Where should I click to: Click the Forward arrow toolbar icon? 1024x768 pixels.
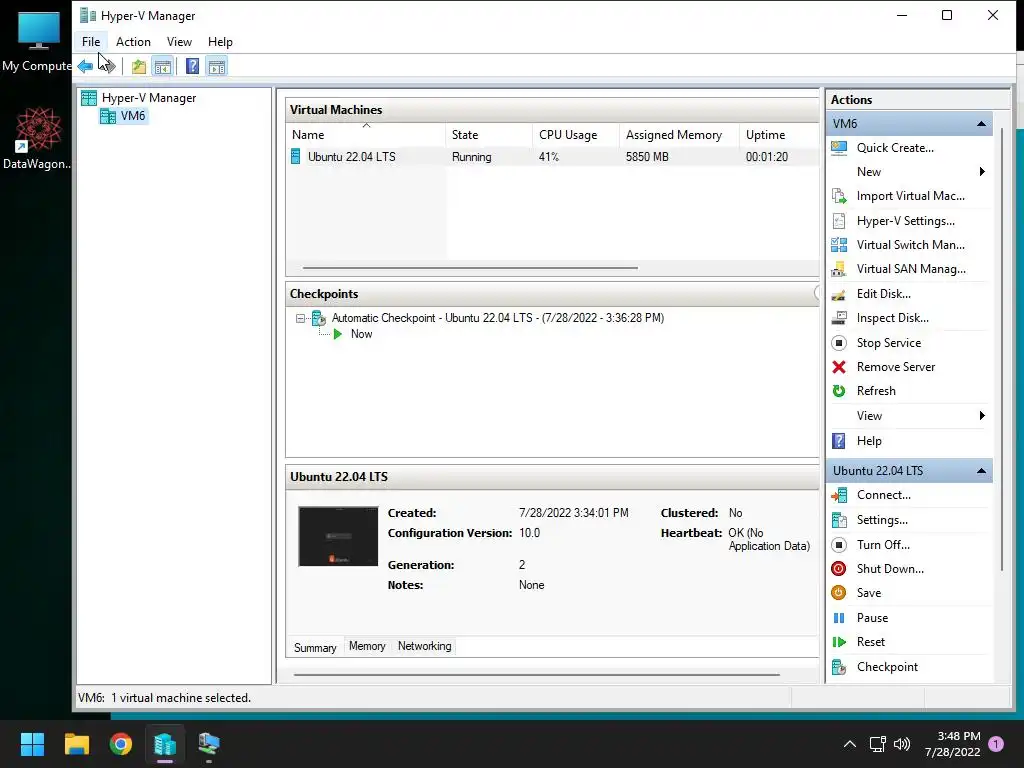108,66
